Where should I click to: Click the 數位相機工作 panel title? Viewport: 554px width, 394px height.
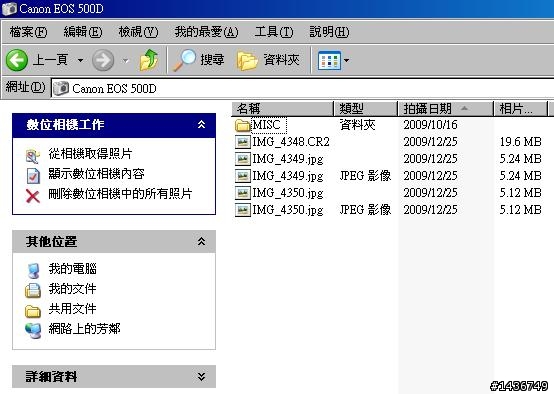point(65,124)
